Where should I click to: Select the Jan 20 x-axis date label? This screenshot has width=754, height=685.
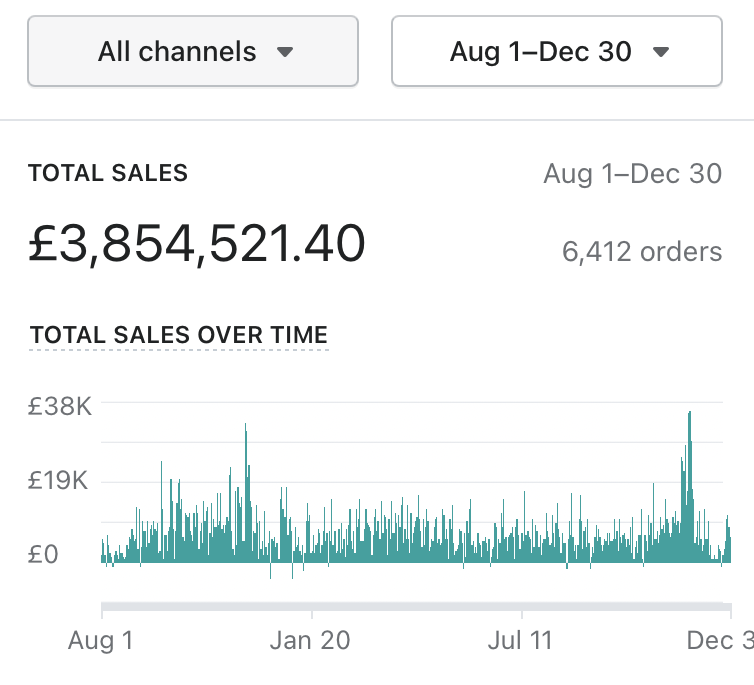pyautogui.click(x=310, y=640)
